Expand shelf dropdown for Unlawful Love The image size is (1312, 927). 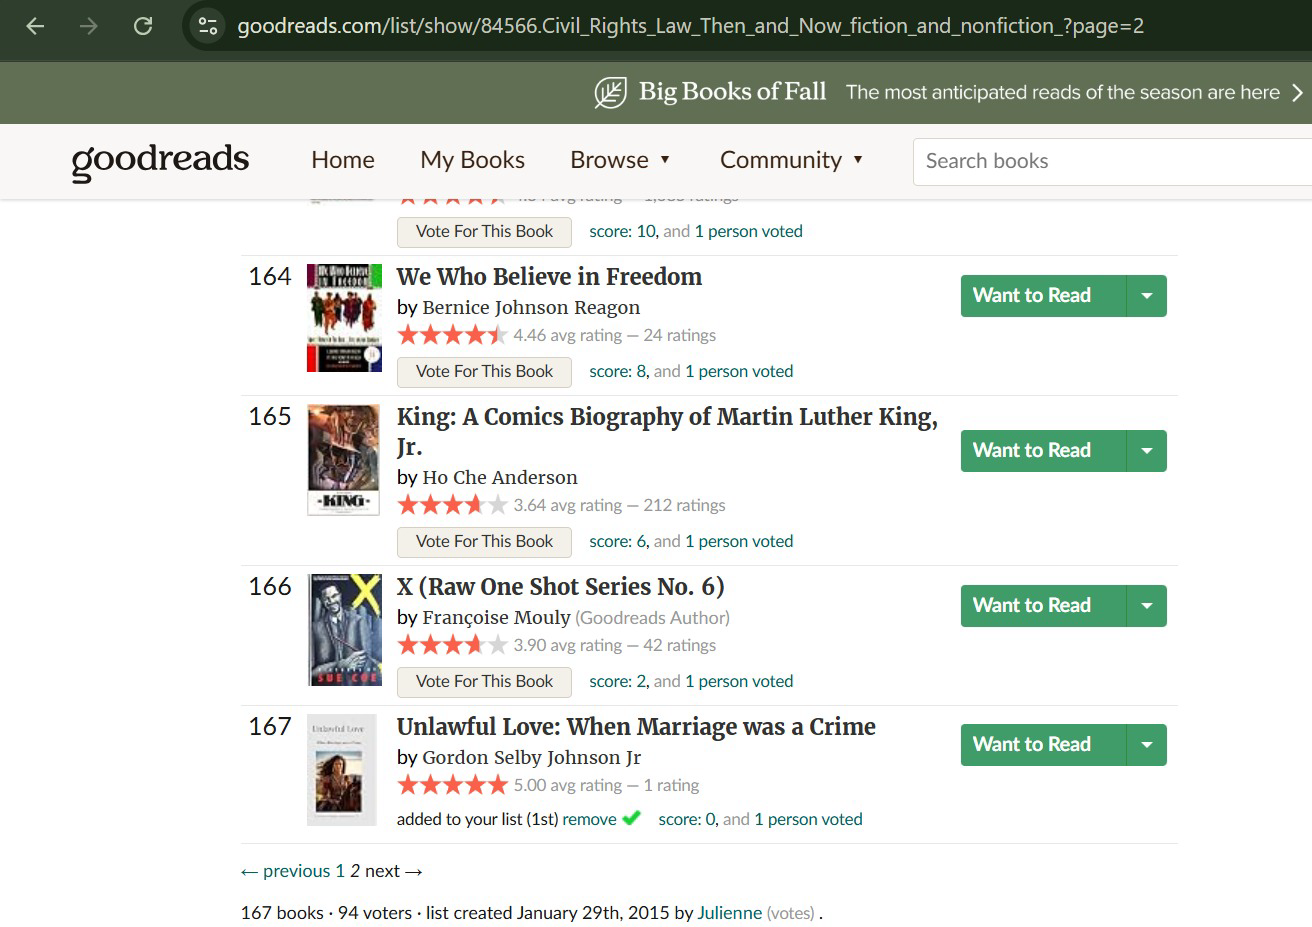pyautogui.click(x=1147, y=745)
